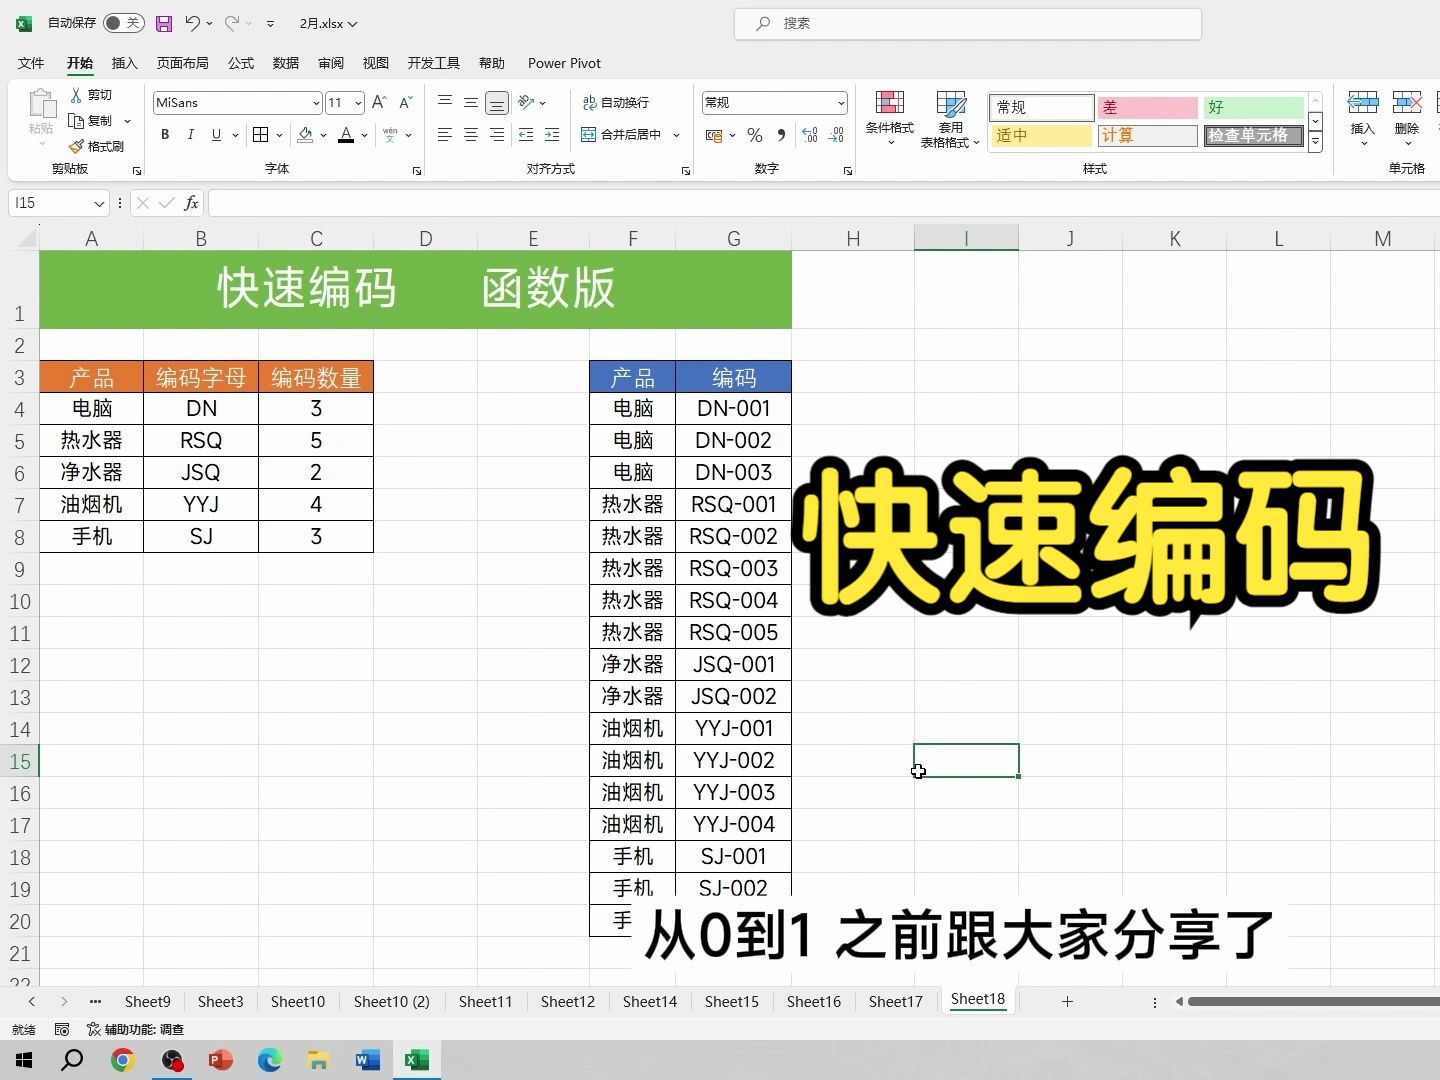1440x1080 pixels.
Task: Click the Increase Decimal icon
Action: (x=810, y=135)
